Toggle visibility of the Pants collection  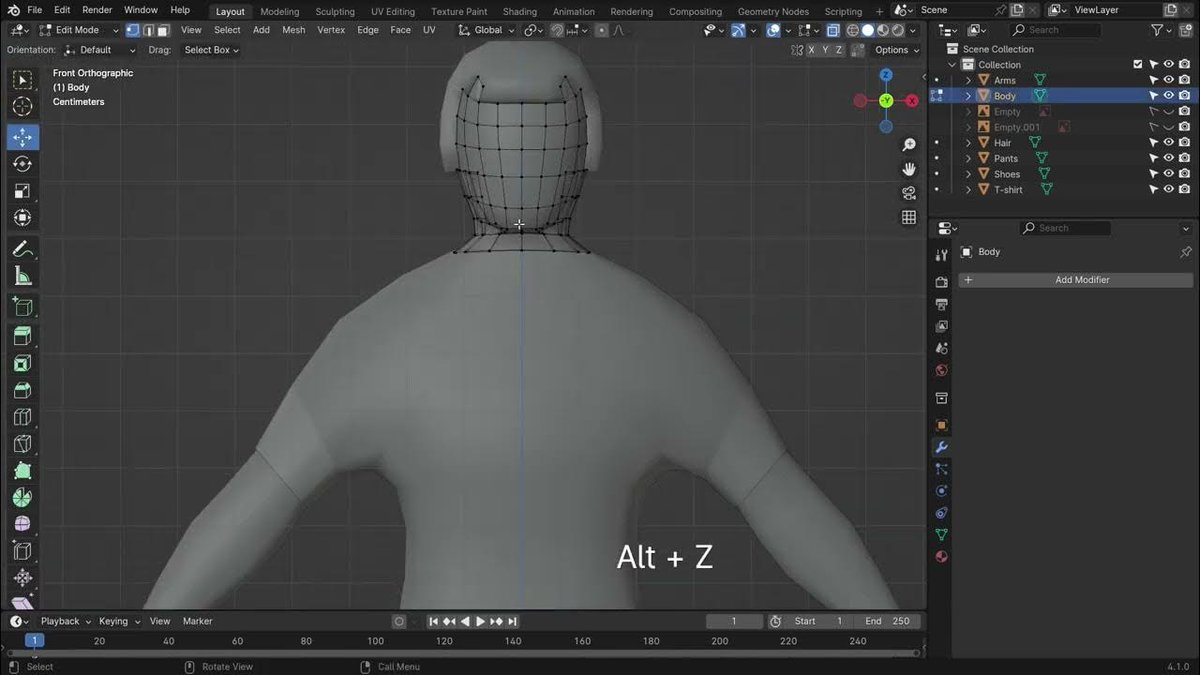(1169, 158)
